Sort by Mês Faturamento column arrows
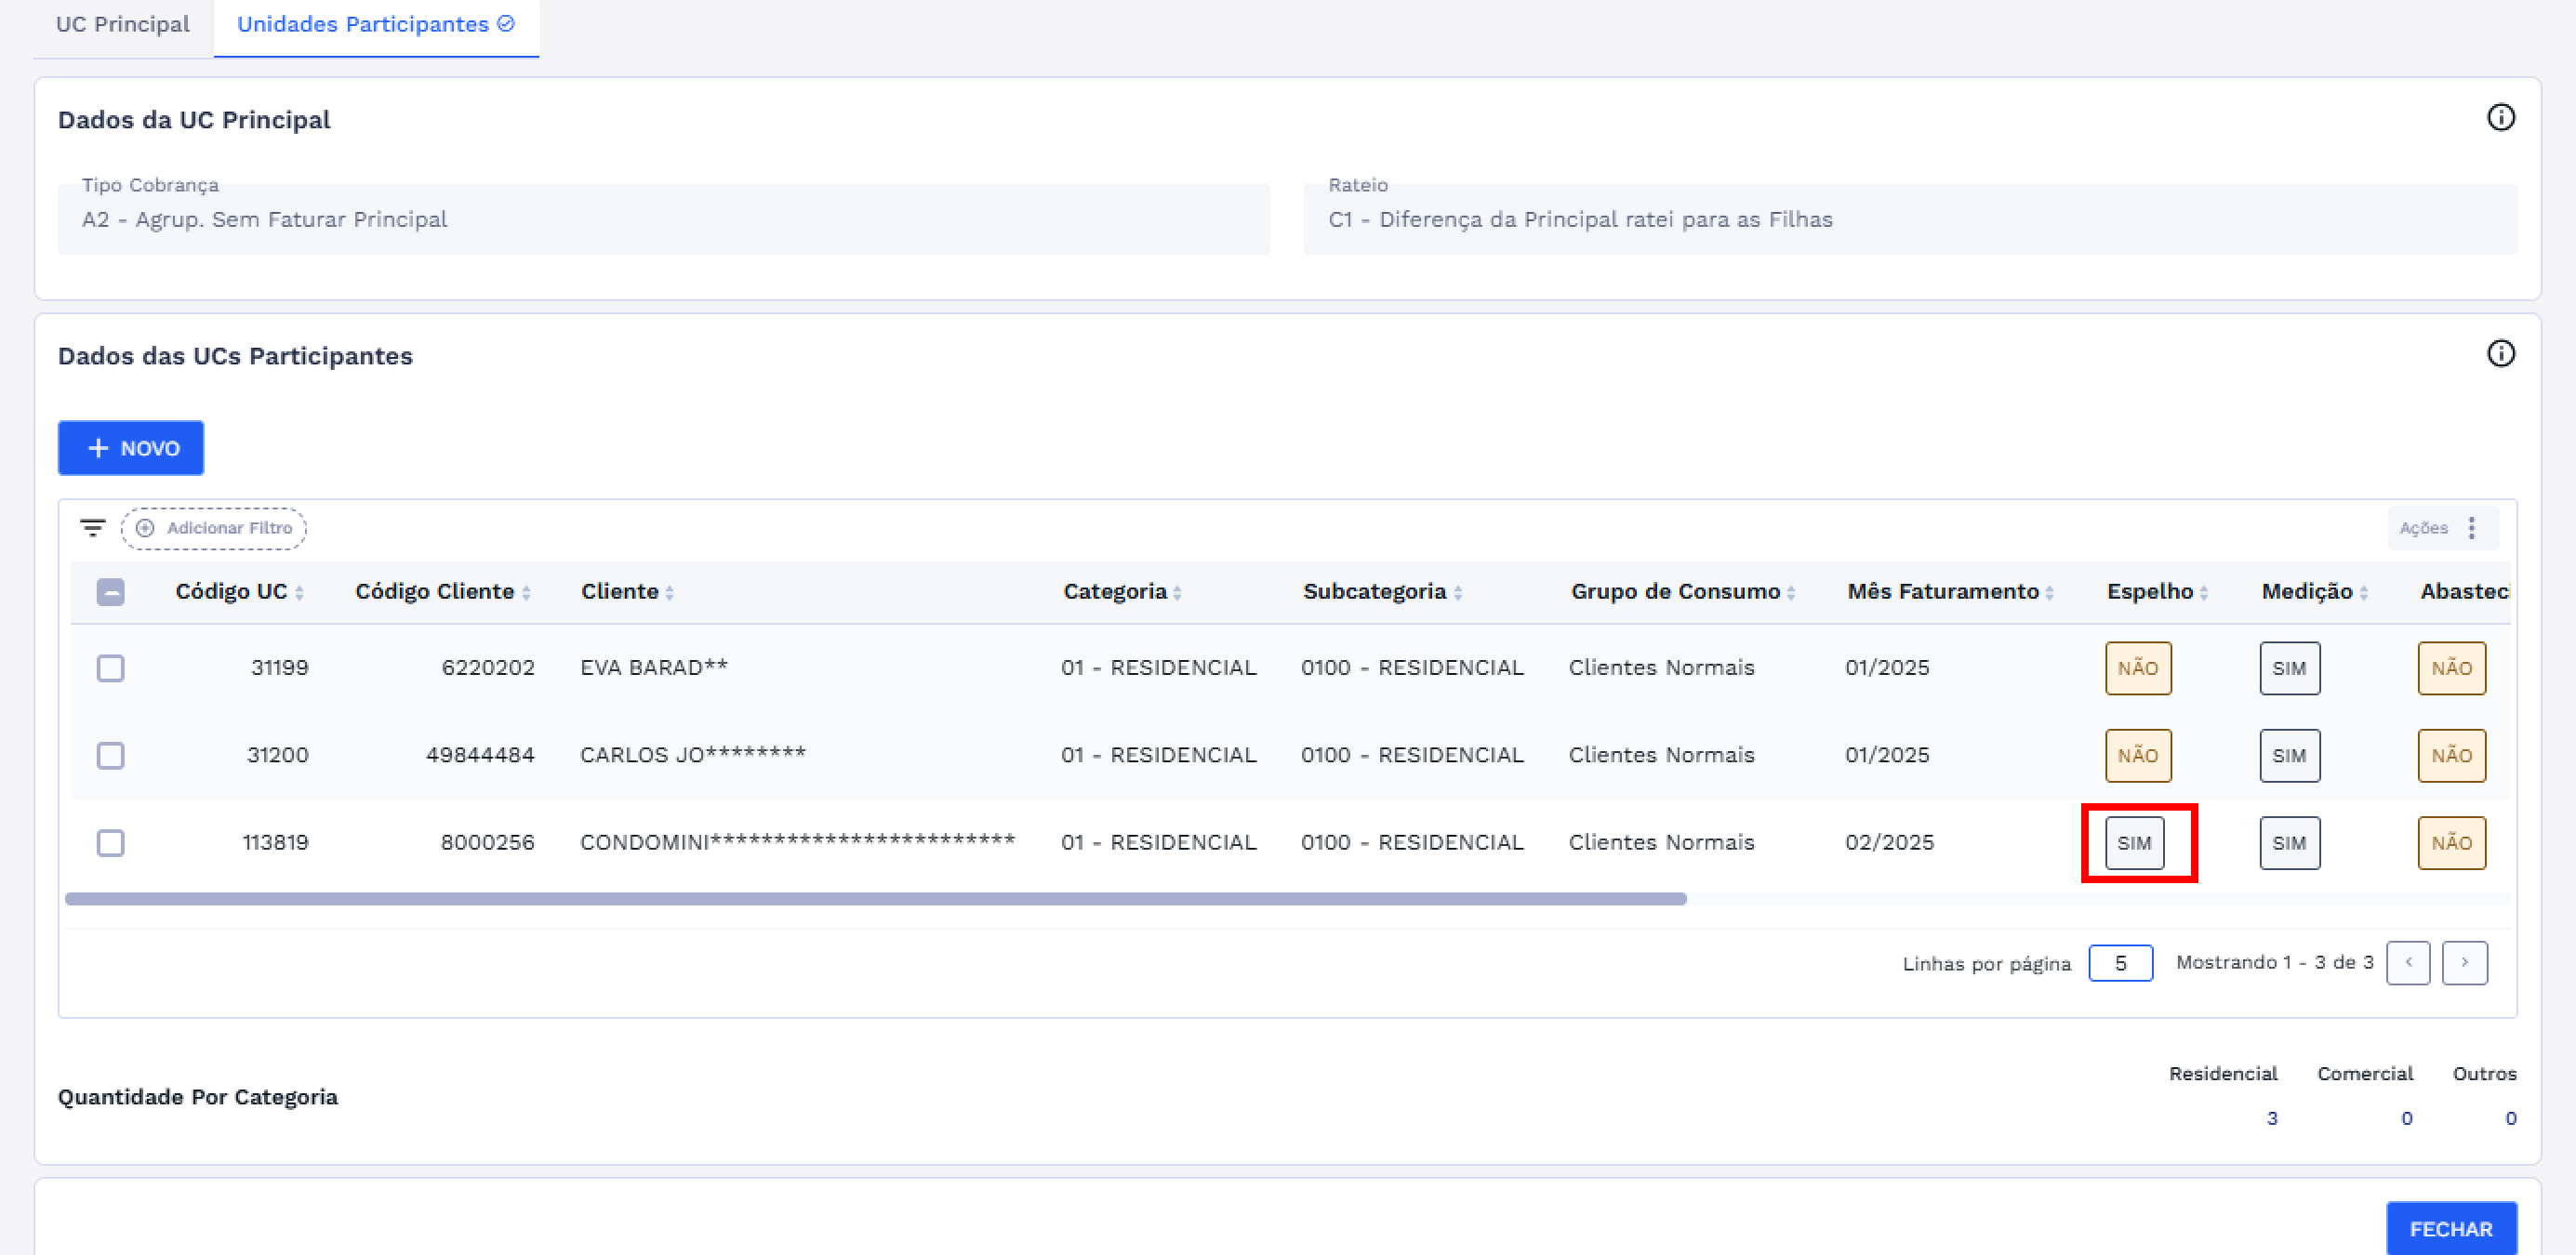 [x=2049, y=593]
